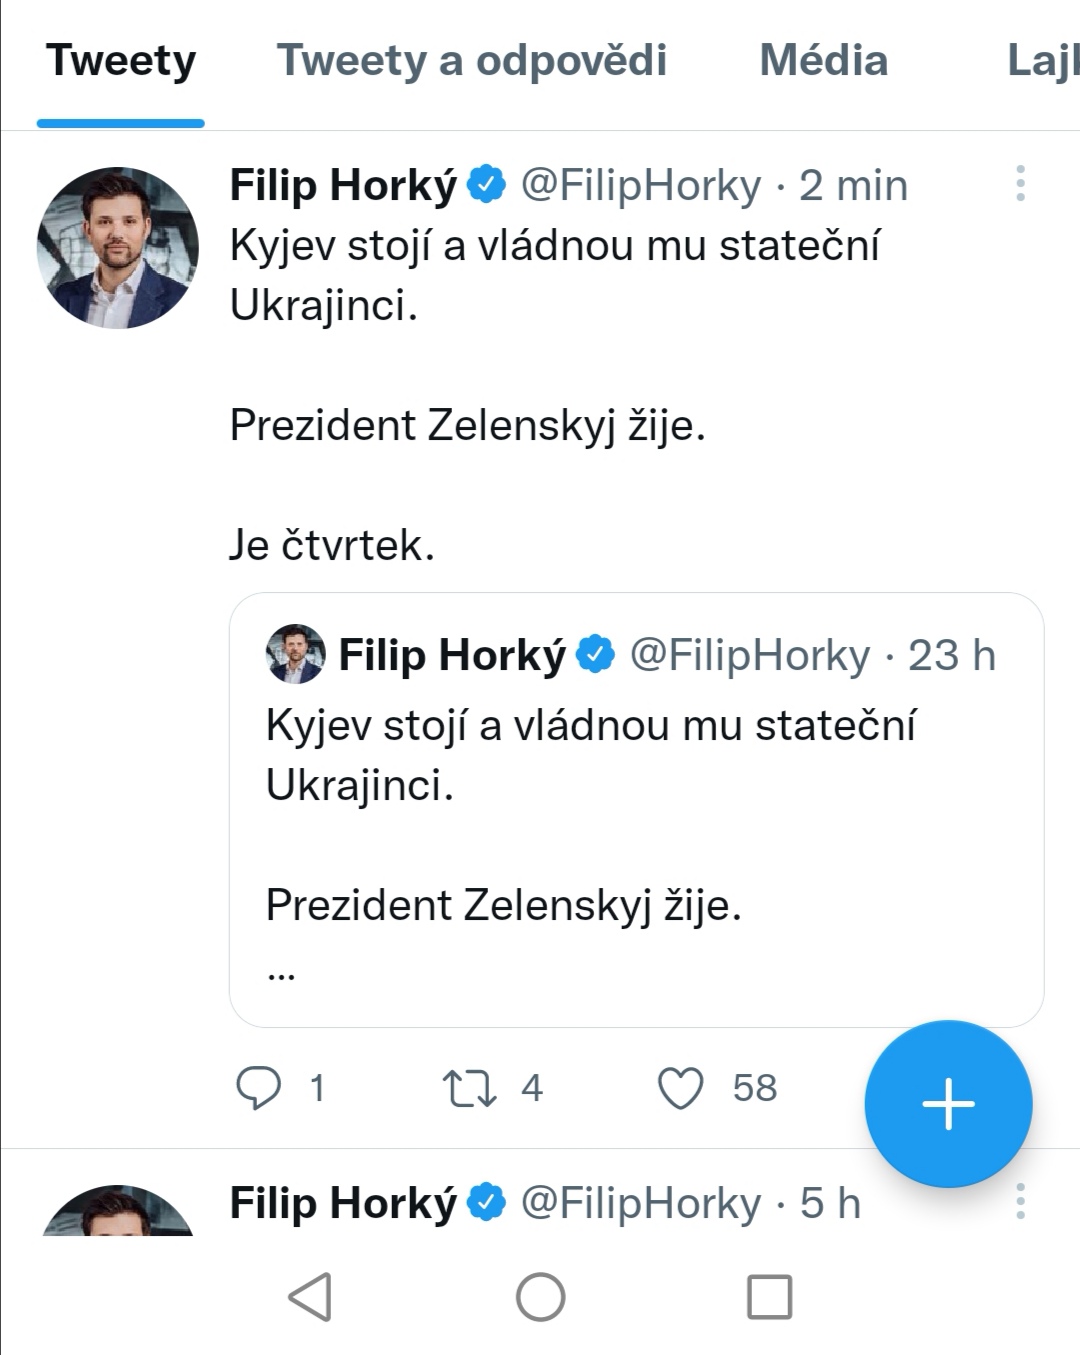Switch to the Tweety tab
Viewport: 1080px width, 1355px height.
coord(121,62)
